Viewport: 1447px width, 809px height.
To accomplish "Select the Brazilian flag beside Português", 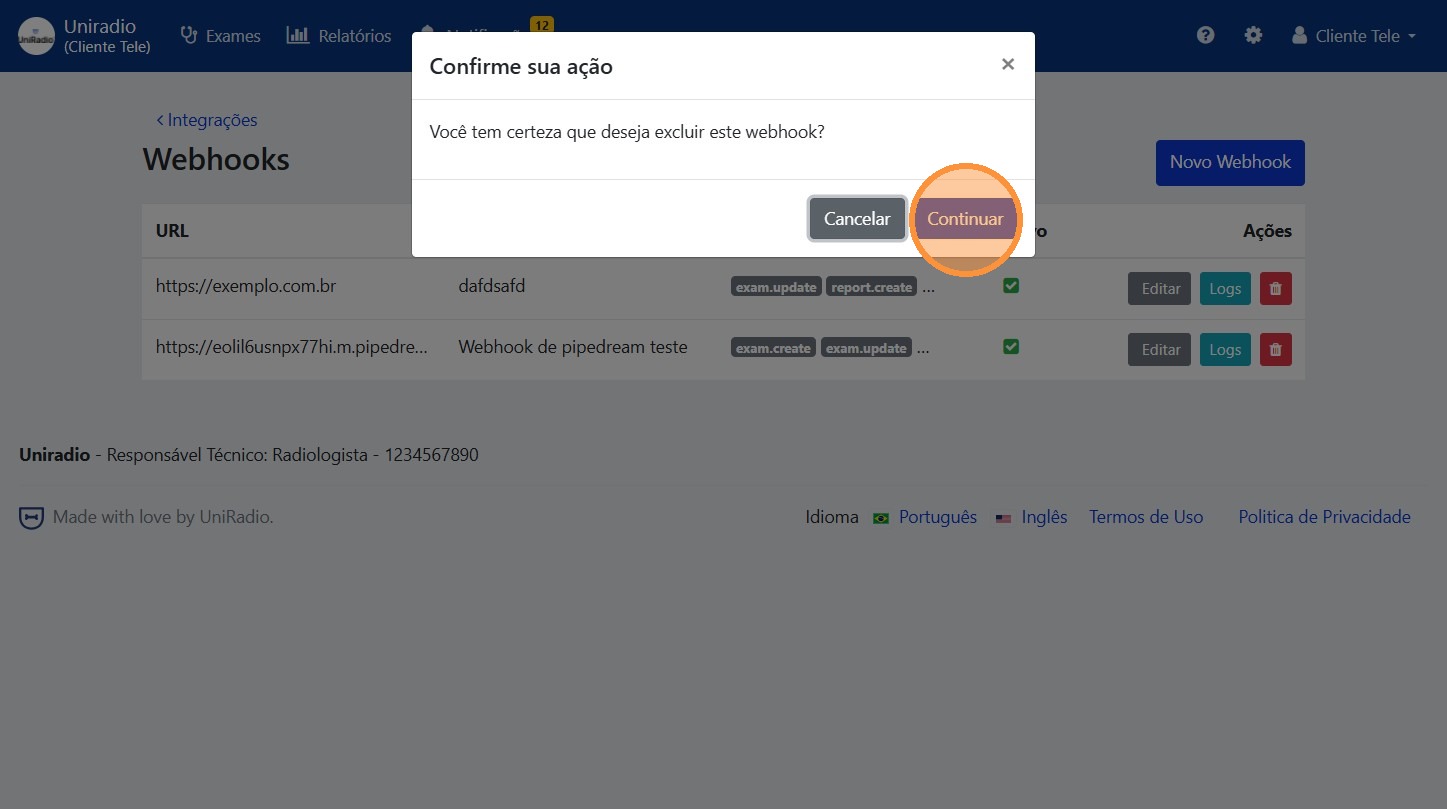I will (880, 518).
